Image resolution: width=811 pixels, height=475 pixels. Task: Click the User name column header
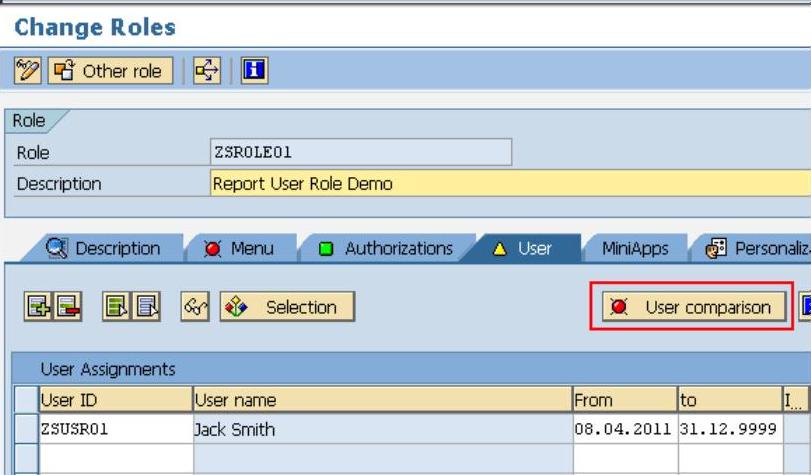(383, 400)
